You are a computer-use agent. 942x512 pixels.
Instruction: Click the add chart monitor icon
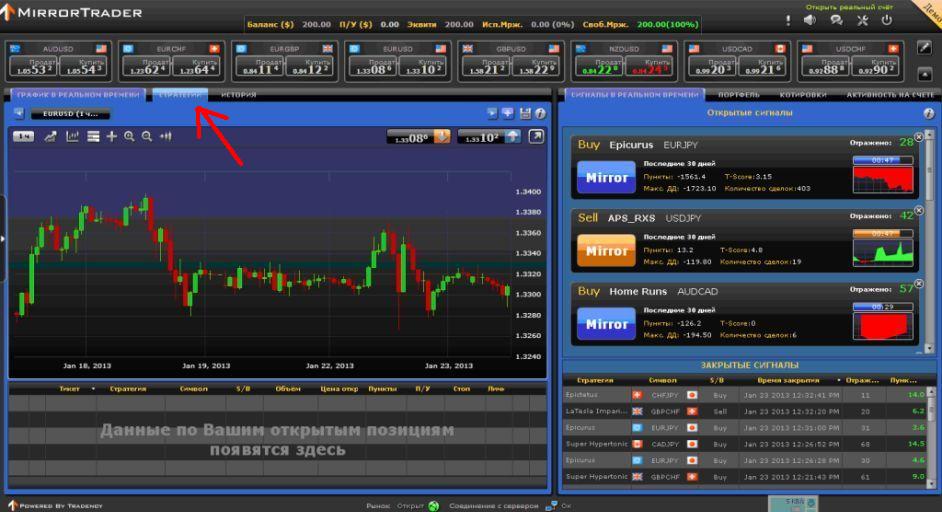point(508,113)
